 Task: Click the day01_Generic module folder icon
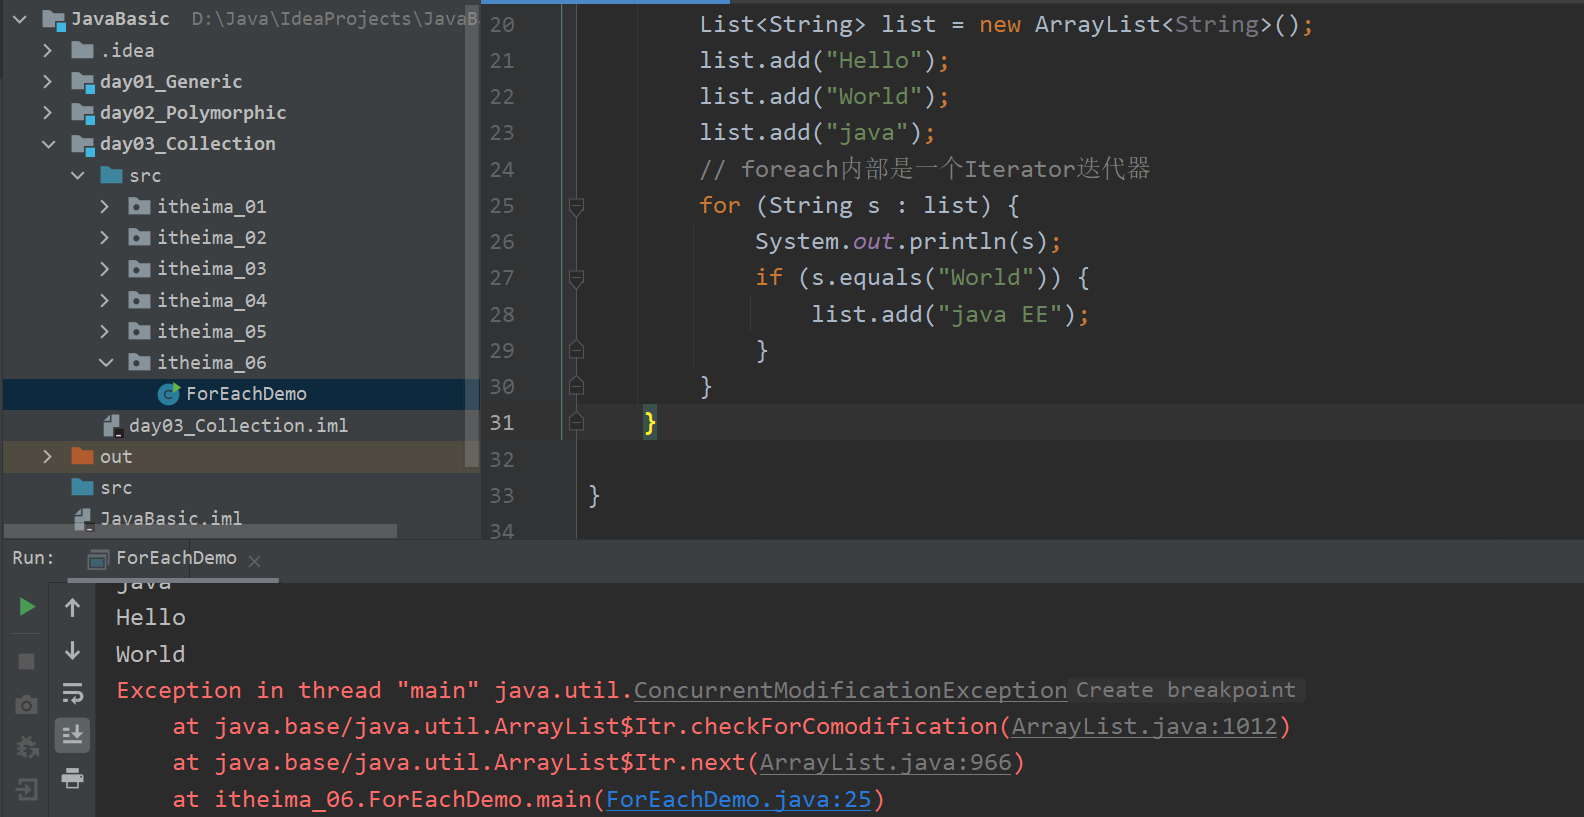coord(82,82)
